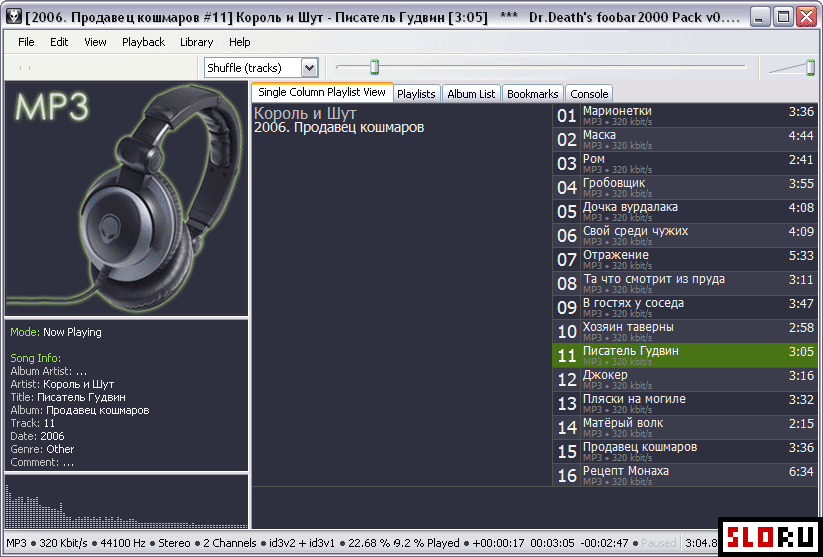
Task: Click the headphones album art image
Action: [126, 198]
